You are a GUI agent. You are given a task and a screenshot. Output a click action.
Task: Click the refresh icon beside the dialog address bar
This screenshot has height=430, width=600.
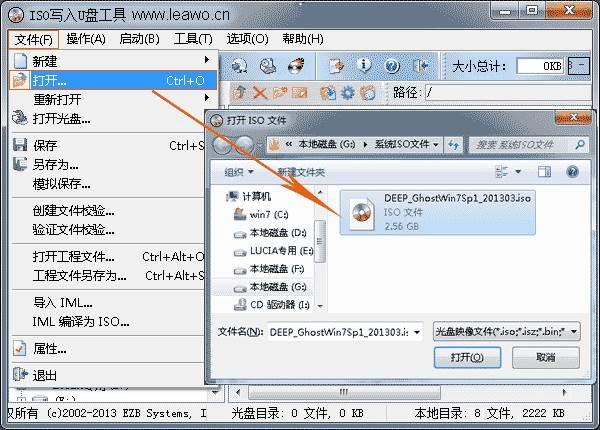[453, 145]
